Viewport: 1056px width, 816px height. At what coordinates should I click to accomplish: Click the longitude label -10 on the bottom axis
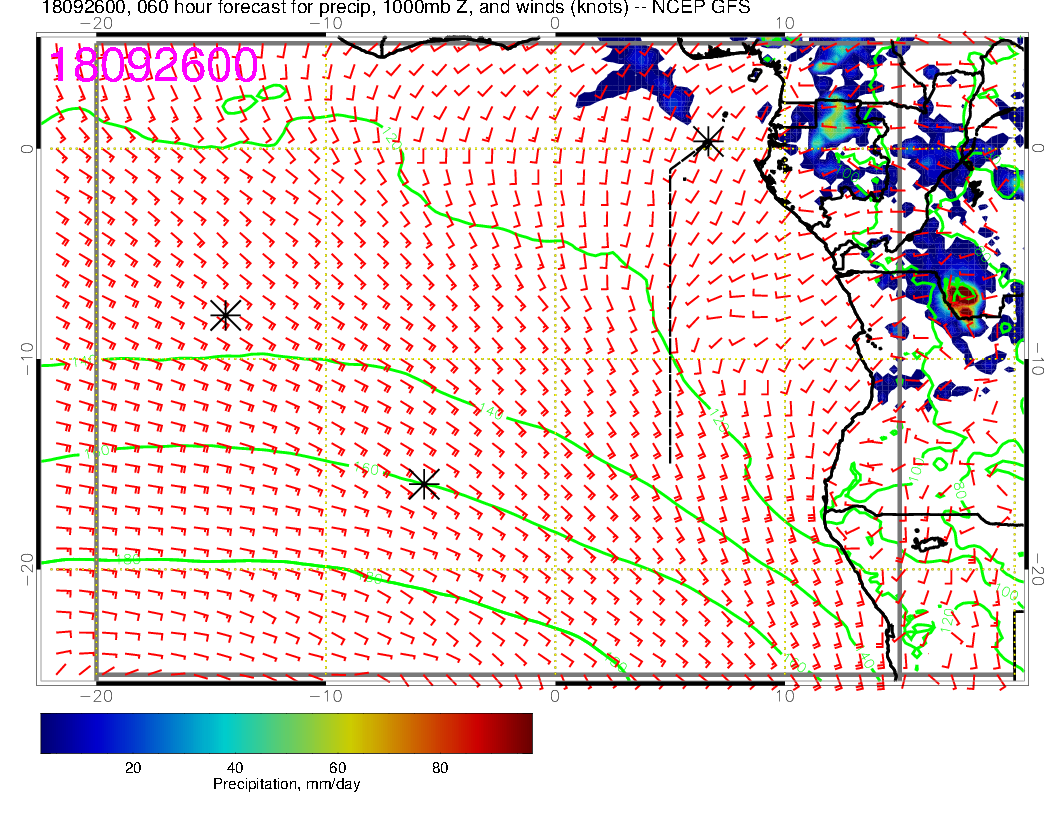click(325, 695)
